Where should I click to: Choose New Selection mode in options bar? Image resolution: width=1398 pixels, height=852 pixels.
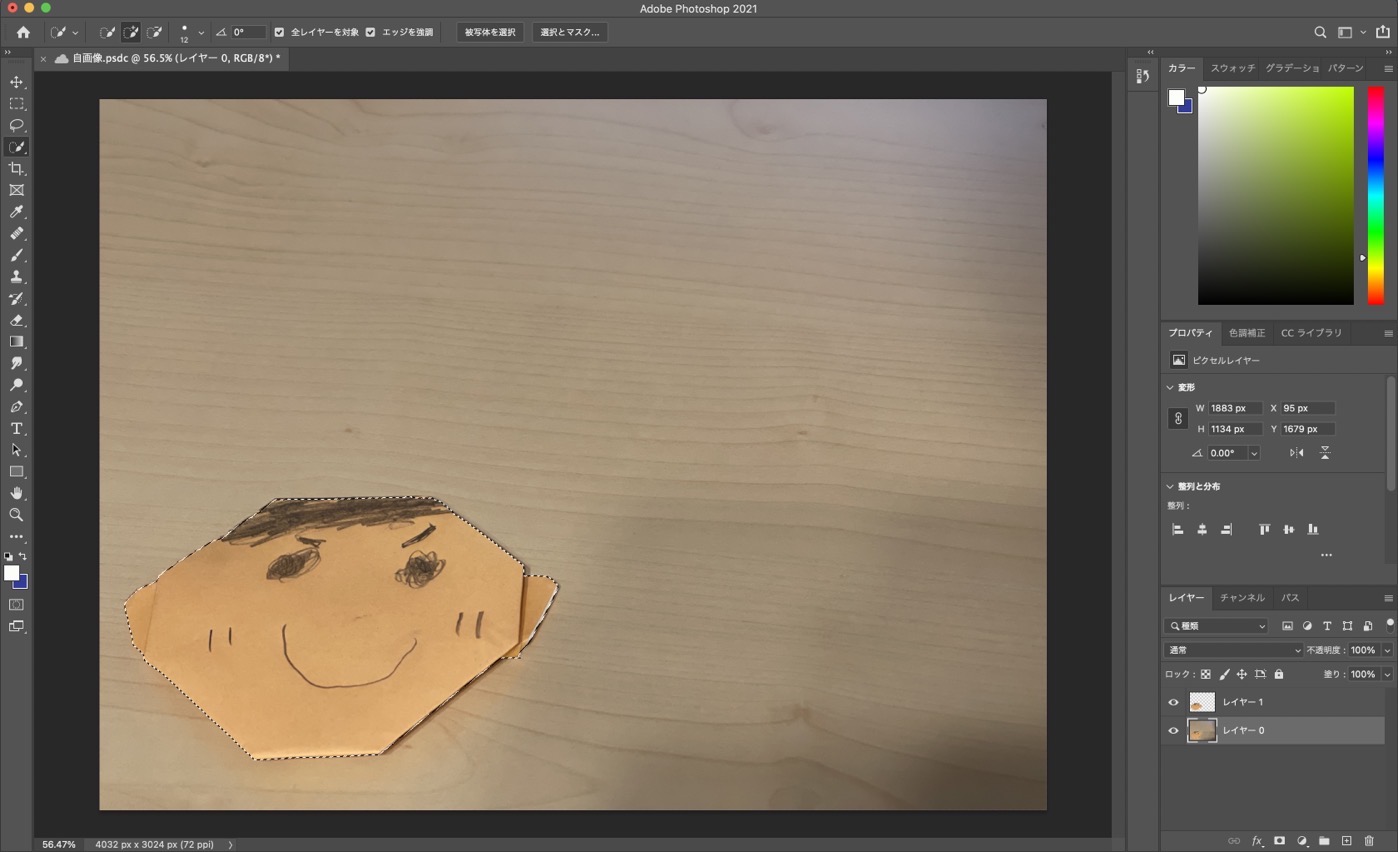[x=107, y=32]
